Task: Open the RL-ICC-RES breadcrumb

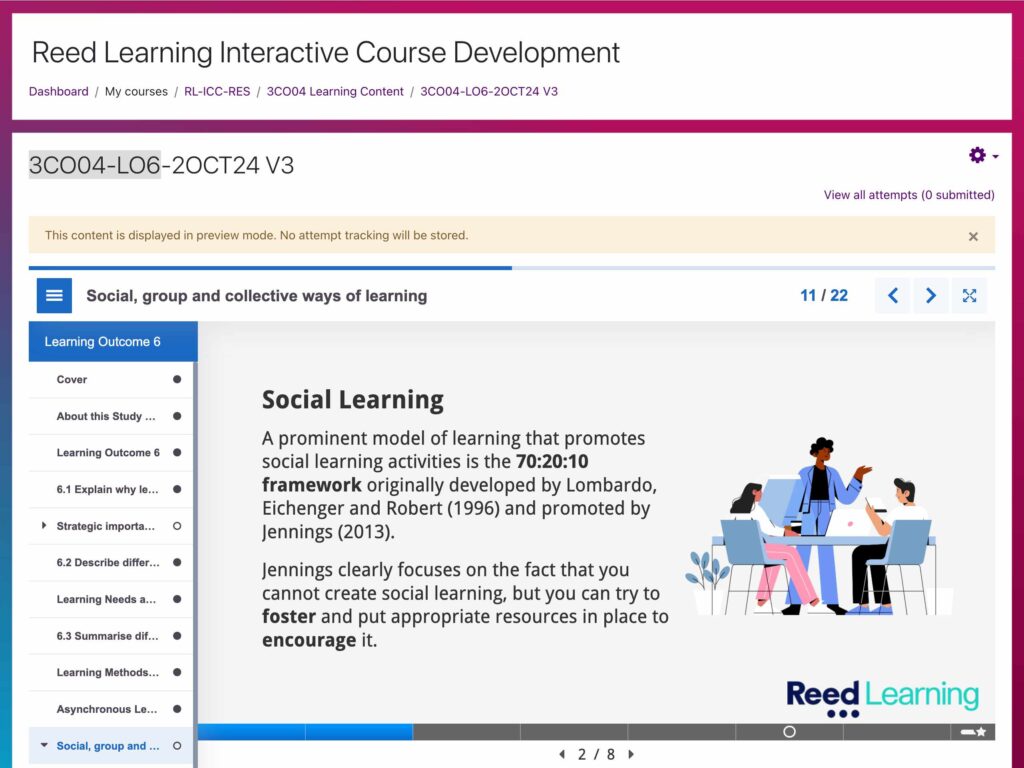Action: click(x=217, y=91)
